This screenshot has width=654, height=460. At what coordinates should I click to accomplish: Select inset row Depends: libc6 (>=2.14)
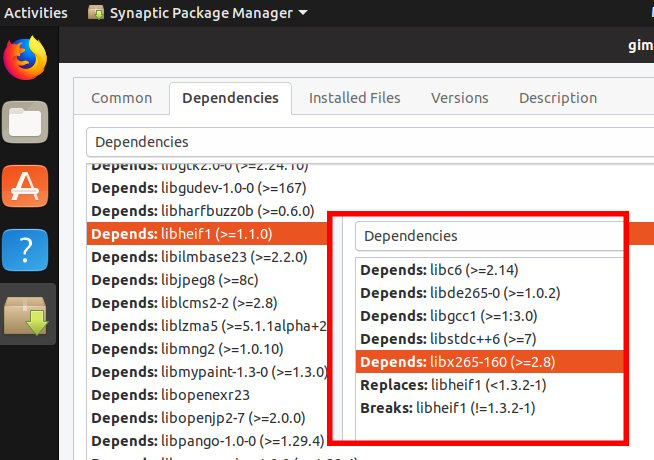tap(490, 270)
